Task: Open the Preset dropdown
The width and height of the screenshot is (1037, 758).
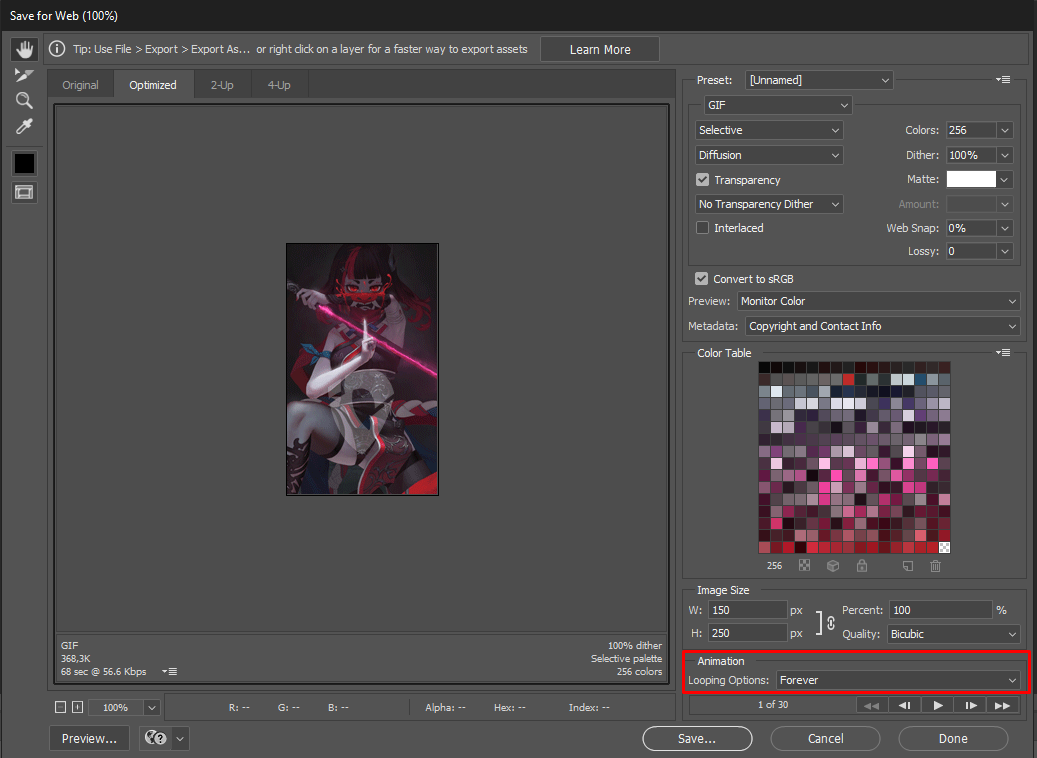Action: point(819,80)
